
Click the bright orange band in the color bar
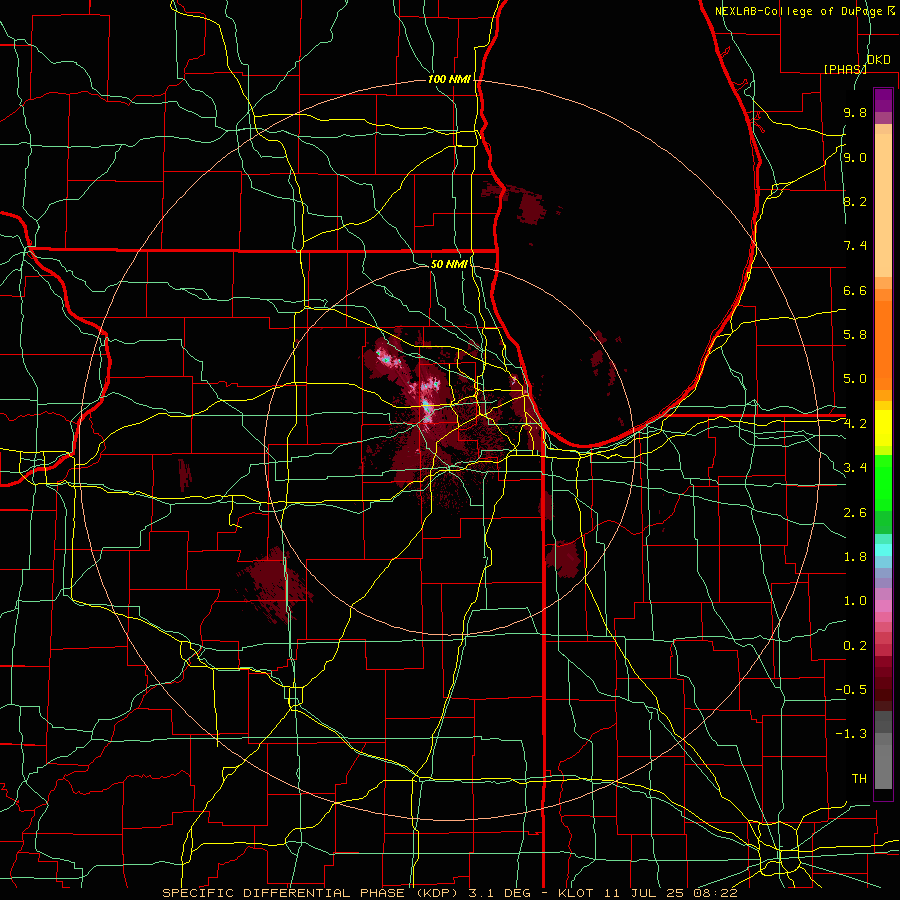coord(883,345)
